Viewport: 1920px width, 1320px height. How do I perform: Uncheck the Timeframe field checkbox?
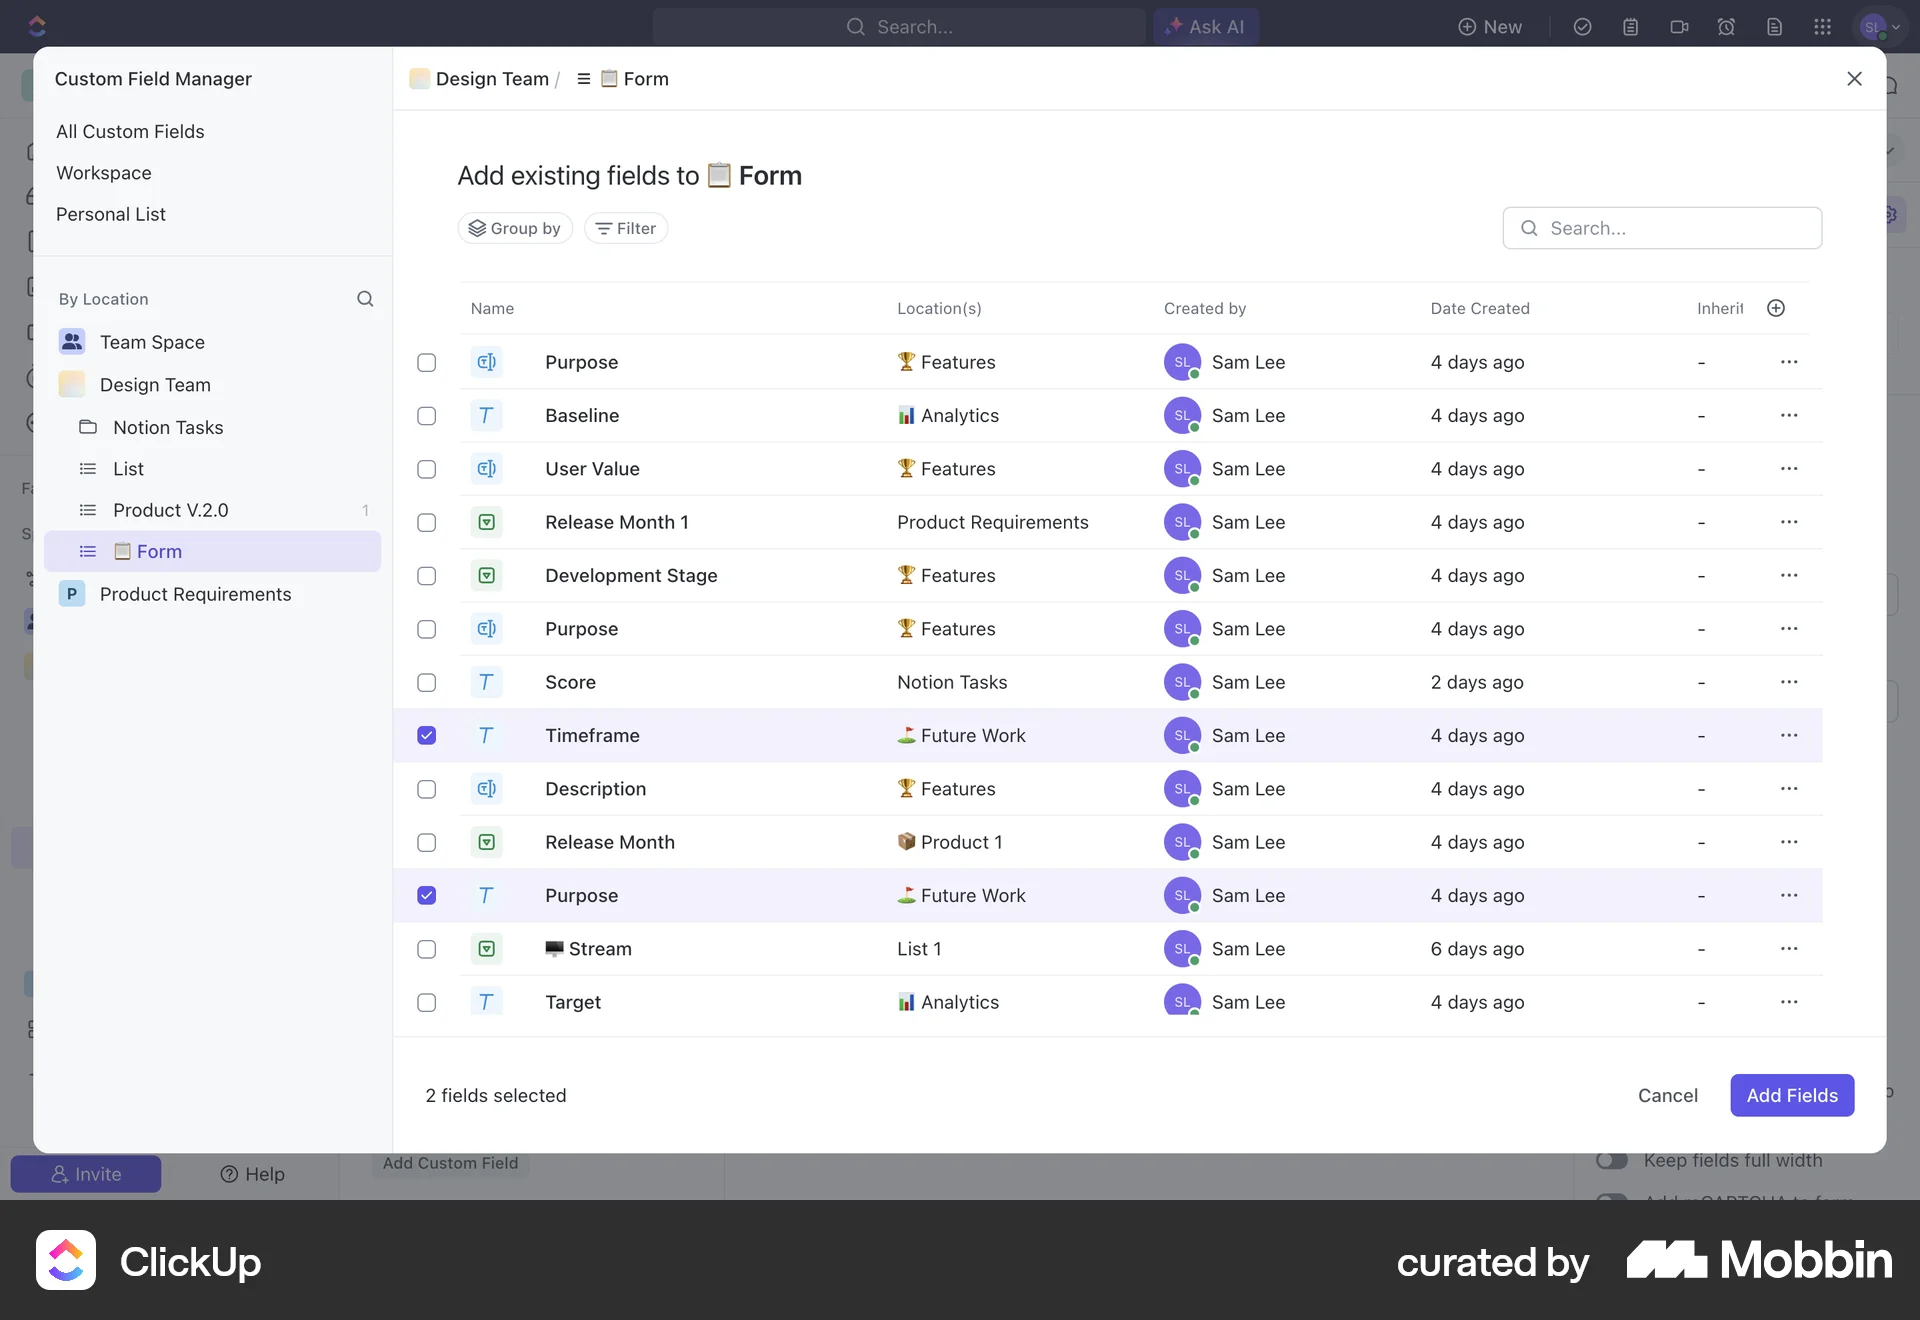(426, 735)
